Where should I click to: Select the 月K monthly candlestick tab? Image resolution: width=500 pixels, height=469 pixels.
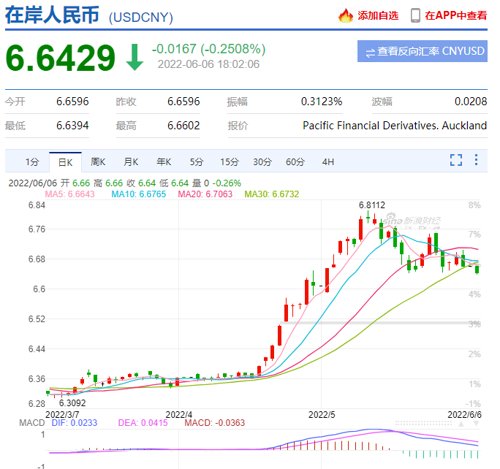tap(131, 162)
